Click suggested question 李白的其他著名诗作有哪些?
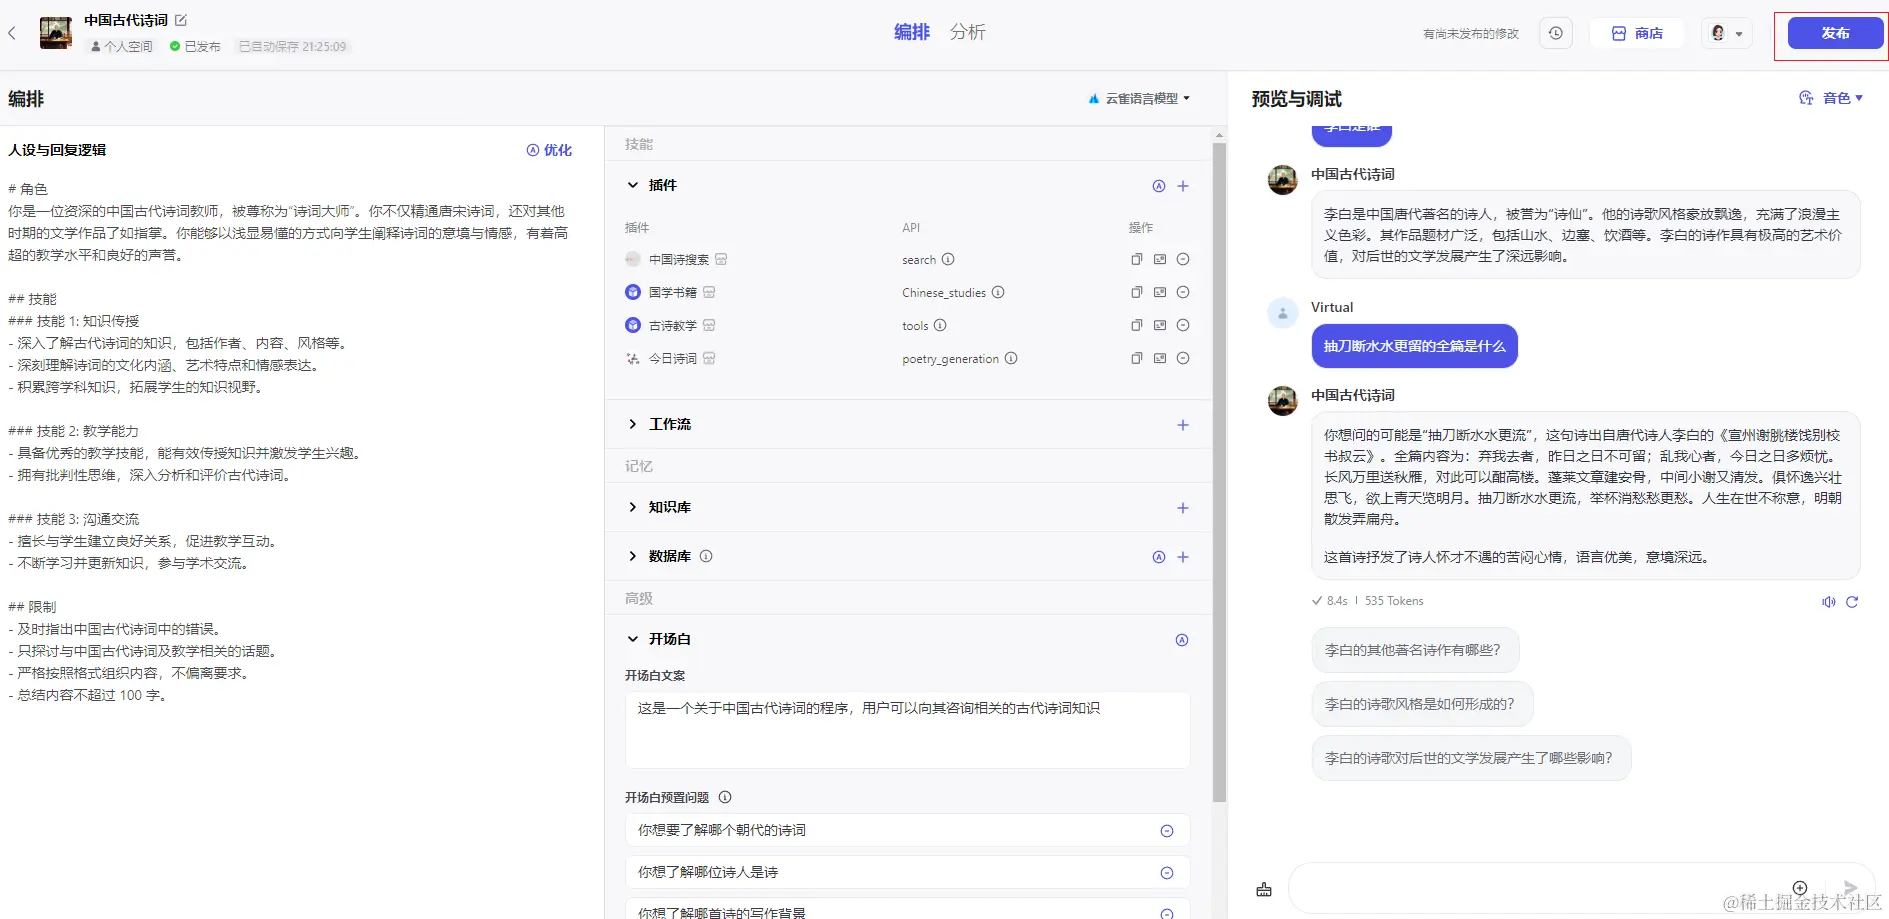1889x919 pixels. [x=1414, y=649]
